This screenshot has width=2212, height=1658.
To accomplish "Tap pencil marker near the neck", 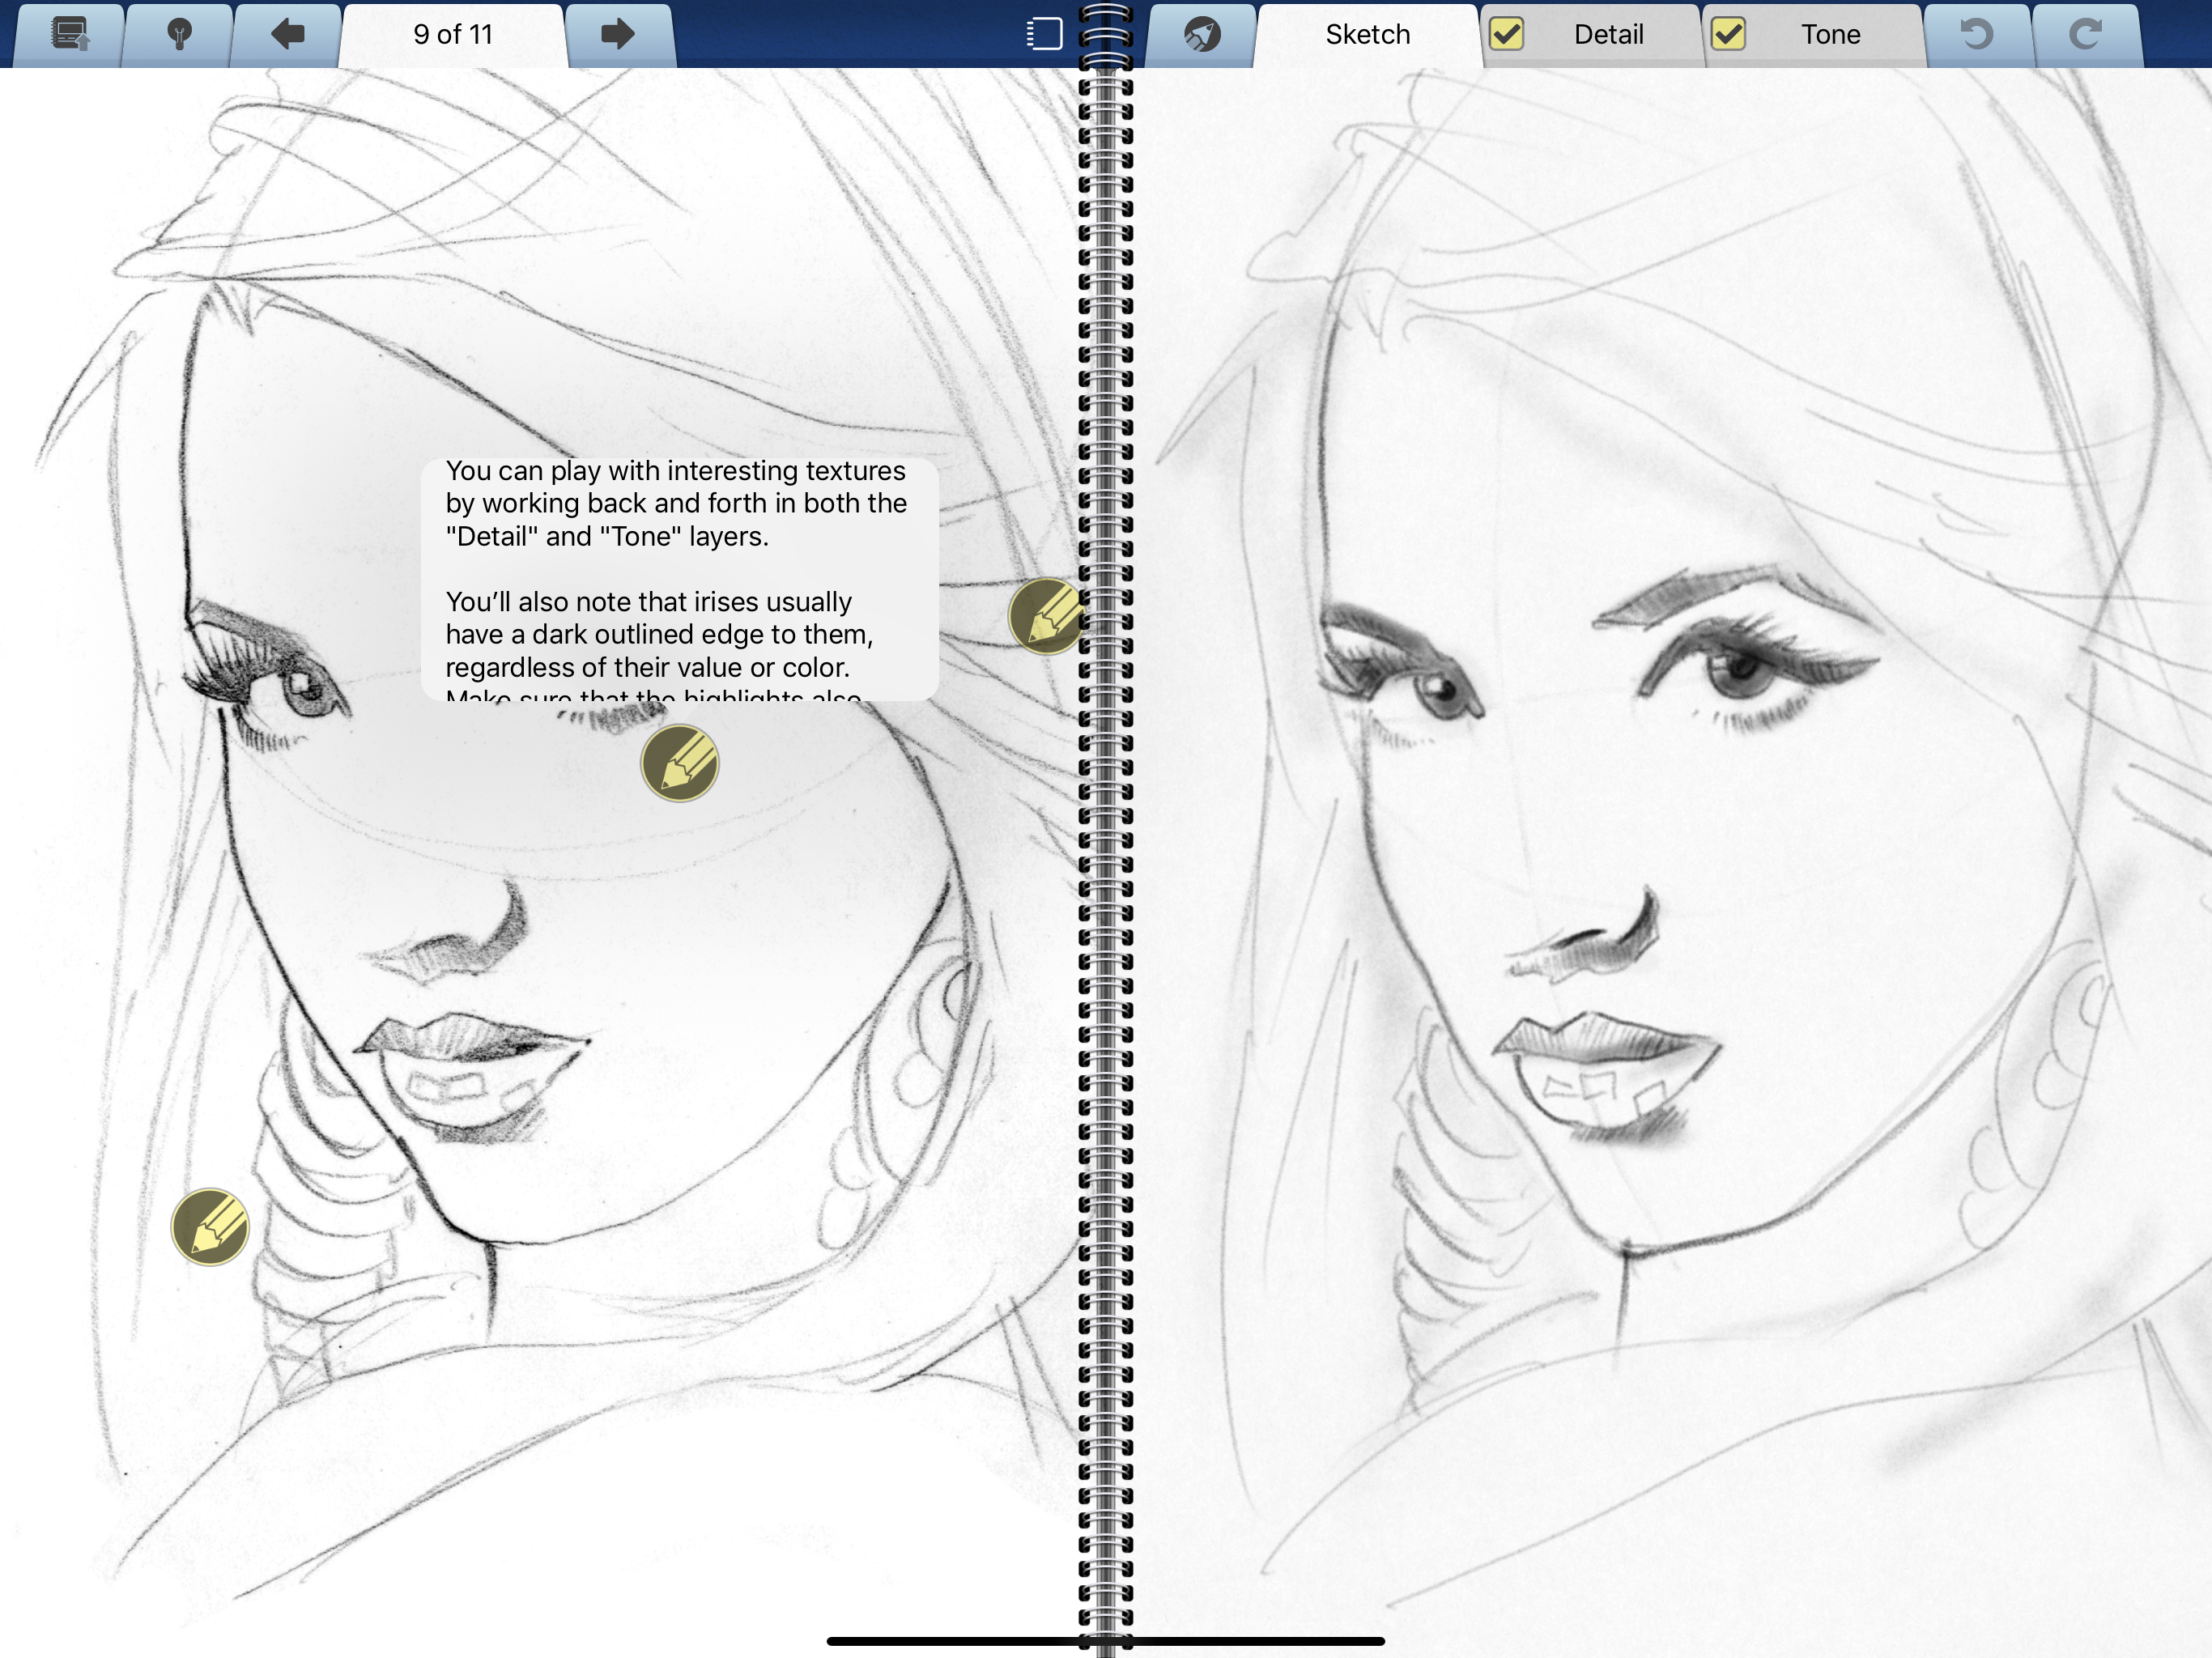I will click(x=210, y=1227).
